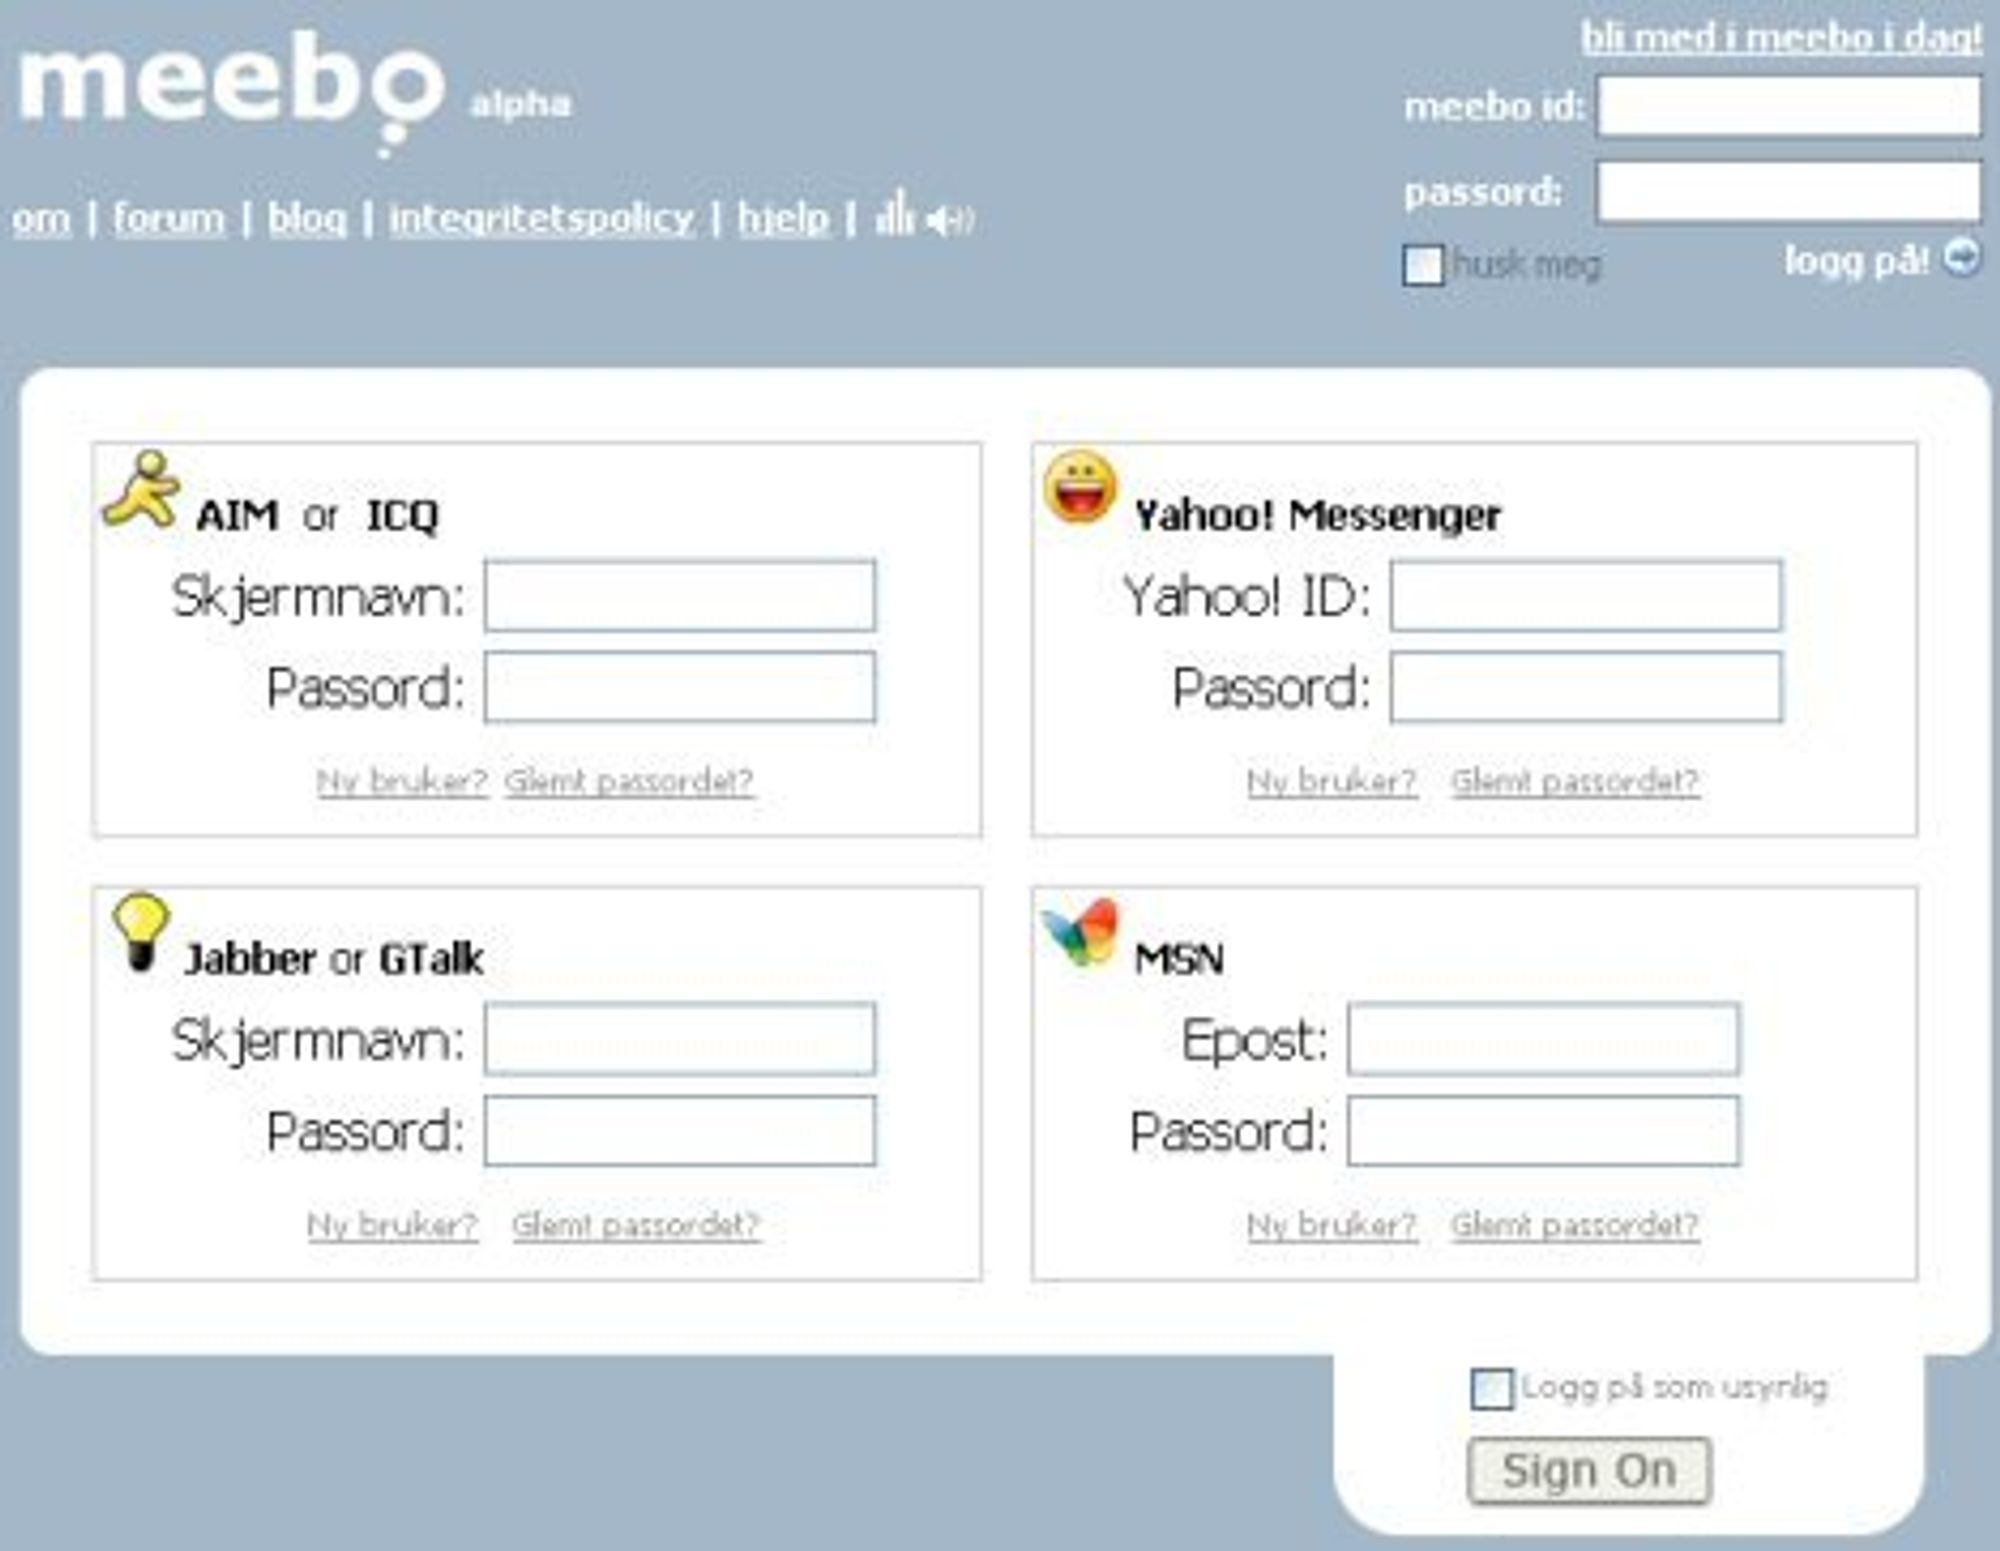Click the sound speaker icon in navigation
2000x1551 pixels.
point(949,220)
